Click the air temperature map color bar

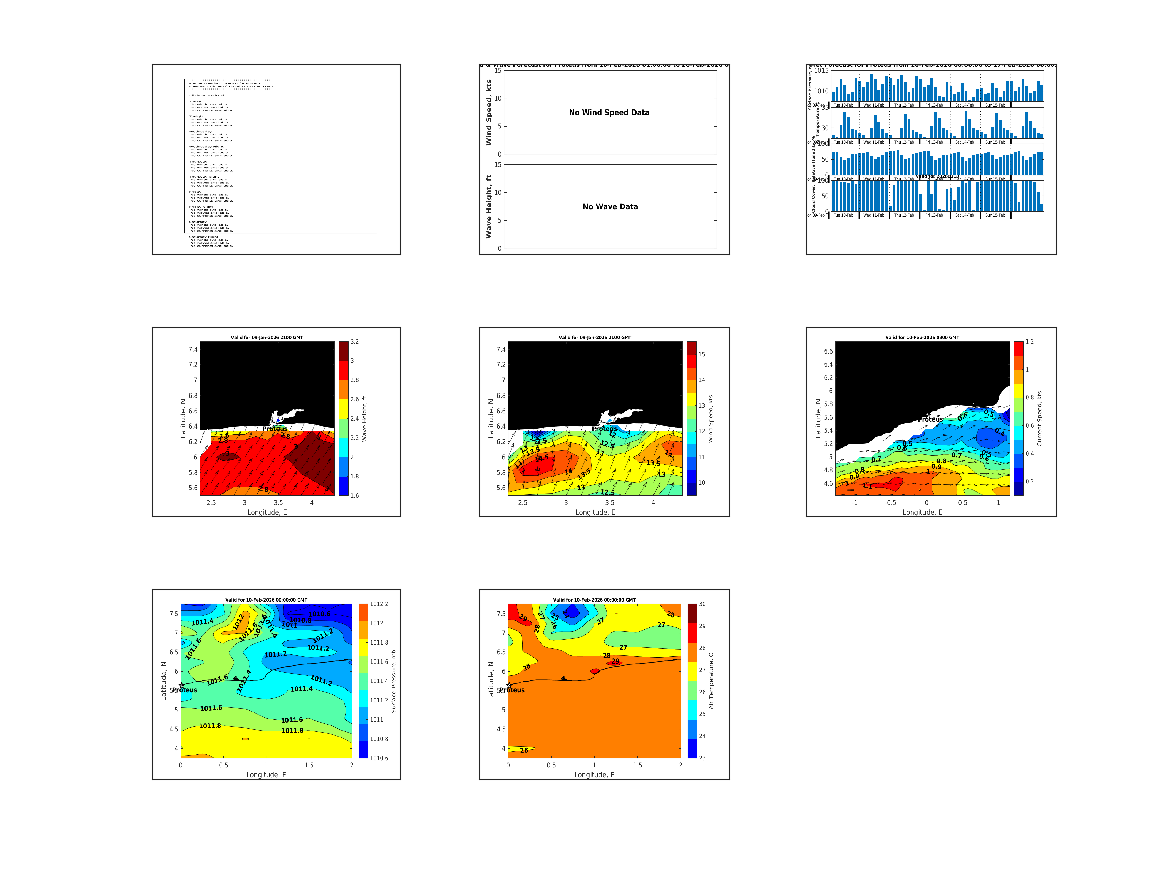[692, 681]
